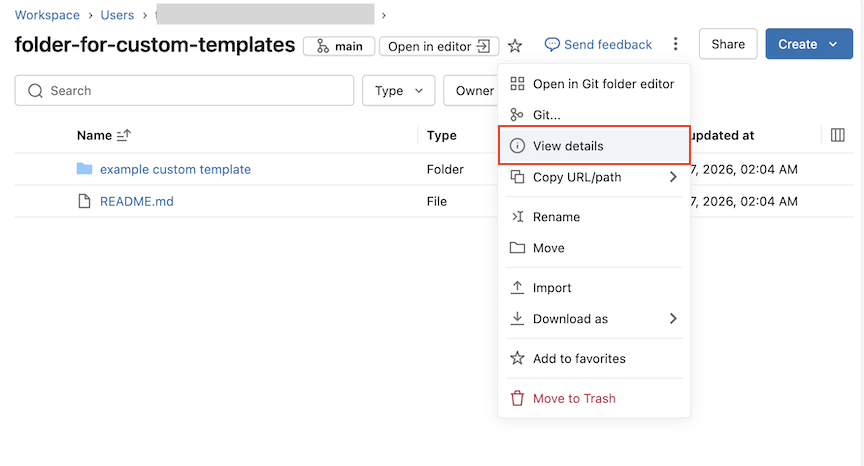Expand the Download as submenu
This screenshot has width=864, height=466.
pos(593,319)
